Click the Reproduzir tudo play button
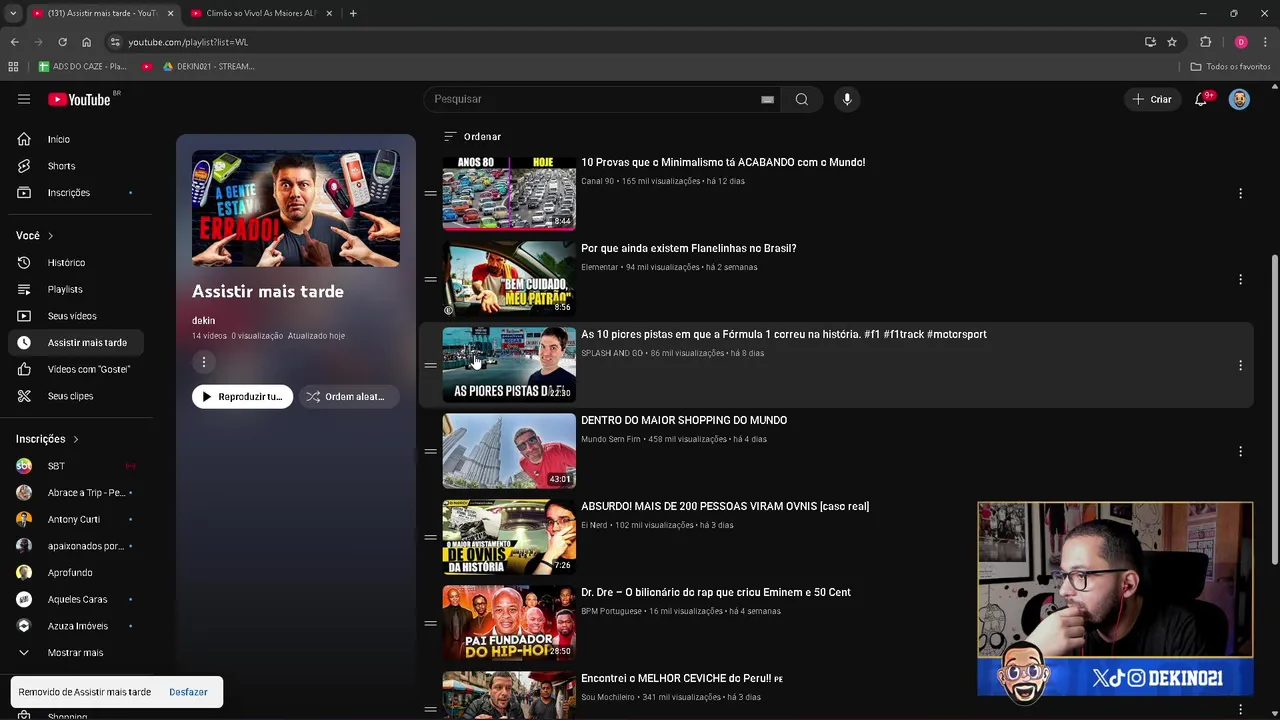 [x=242, y=397]
